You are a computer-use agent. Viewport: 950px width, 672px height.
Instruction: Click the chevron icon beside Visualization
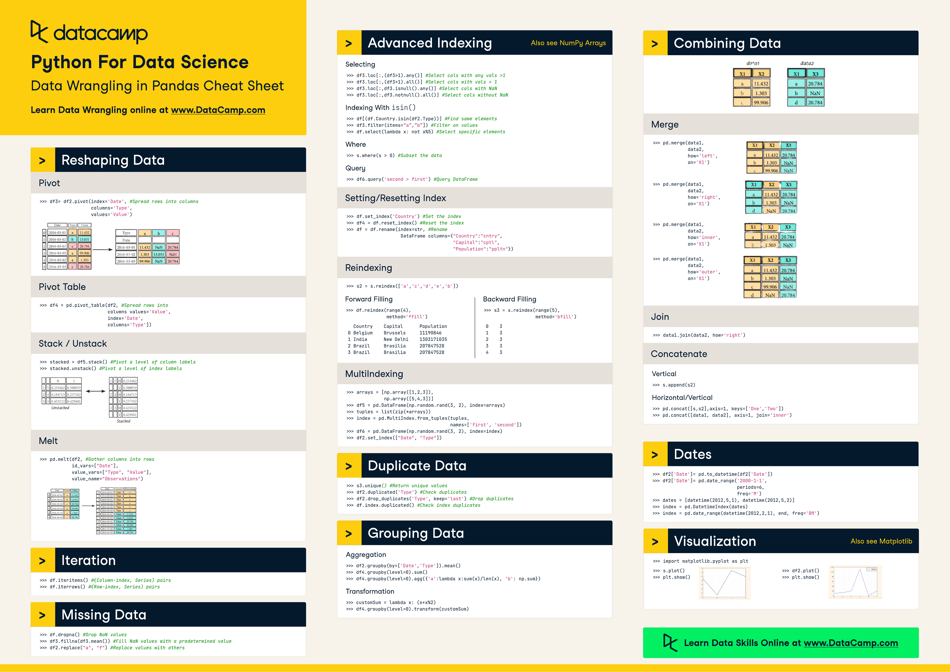click(655, 541)
